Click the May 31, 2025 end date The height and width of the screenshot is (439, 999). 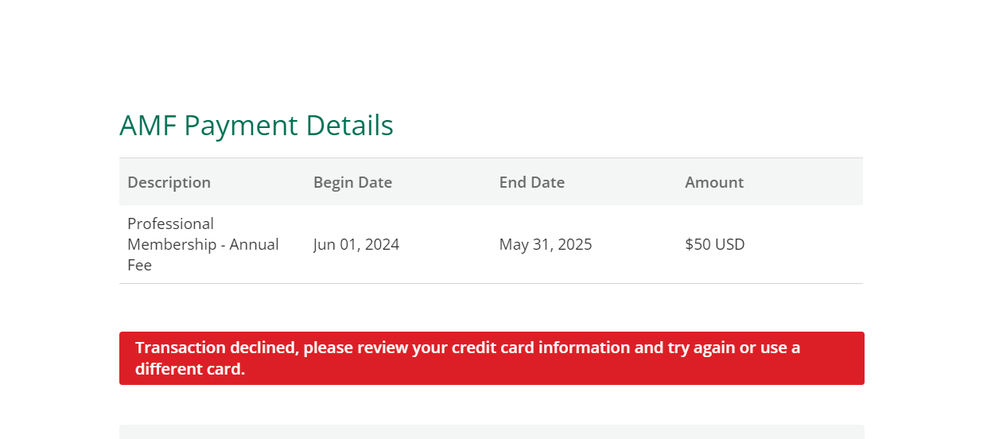coord(545,244)
